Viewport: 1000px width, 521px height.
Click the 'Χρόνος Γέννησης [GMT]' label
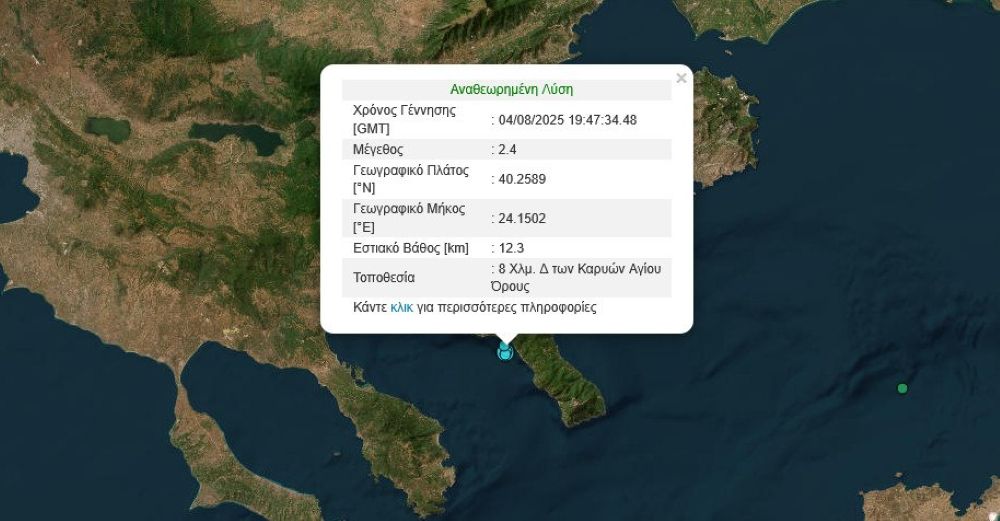pos(404,119)
